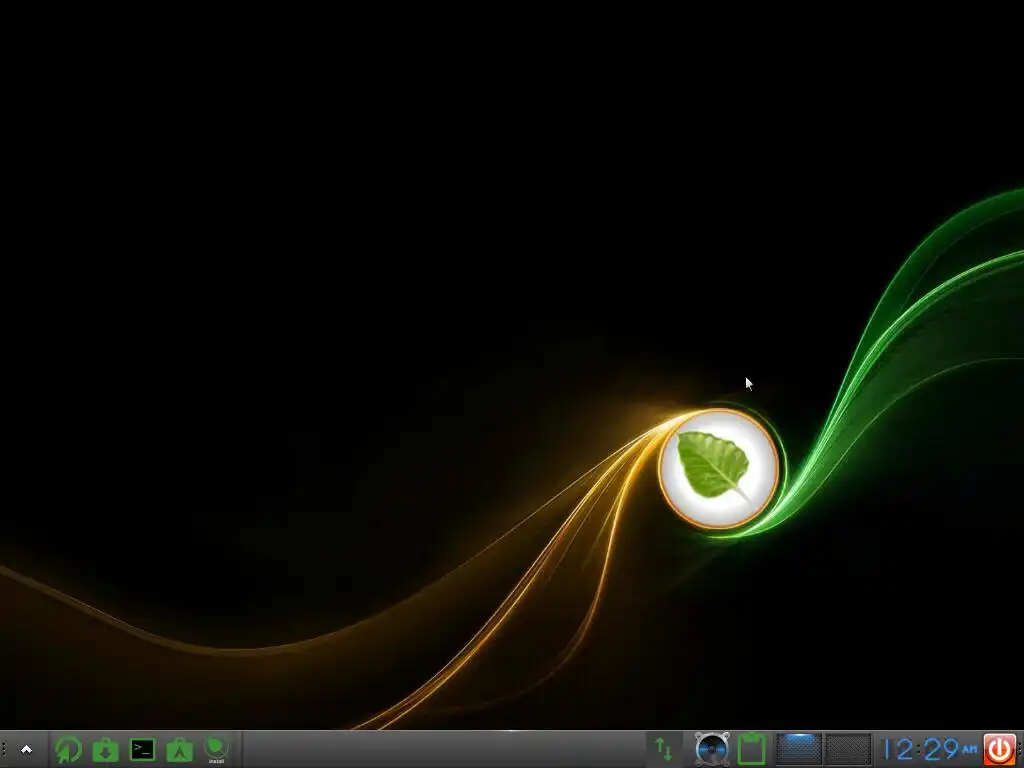Open the green clipboard gadget

point(751,749)
